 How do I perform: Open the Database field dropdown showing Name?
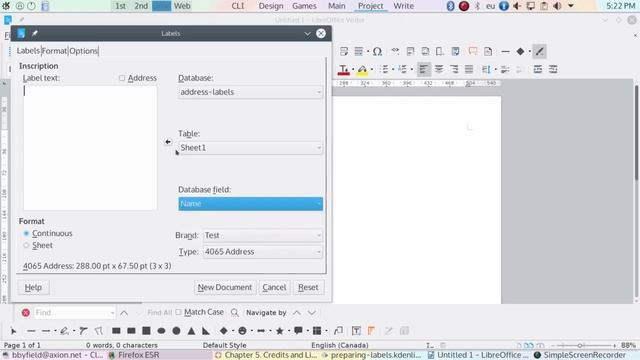click(251, 204)
